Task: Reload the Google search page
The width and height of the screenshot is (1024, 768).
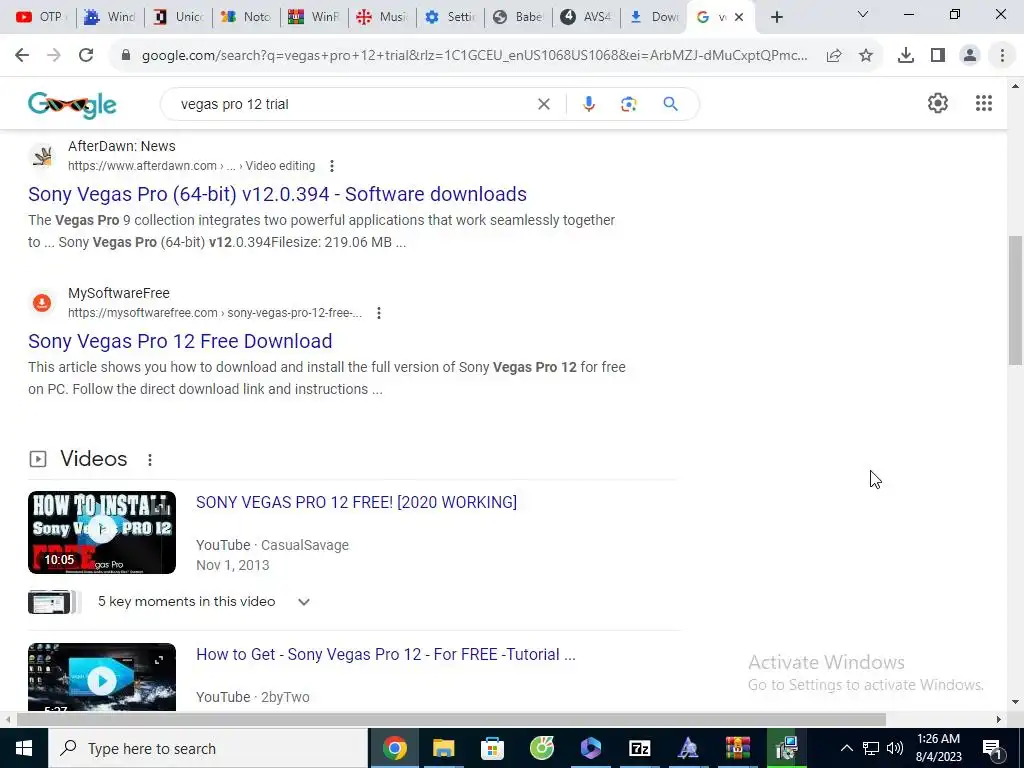Action: click(86, 56)
